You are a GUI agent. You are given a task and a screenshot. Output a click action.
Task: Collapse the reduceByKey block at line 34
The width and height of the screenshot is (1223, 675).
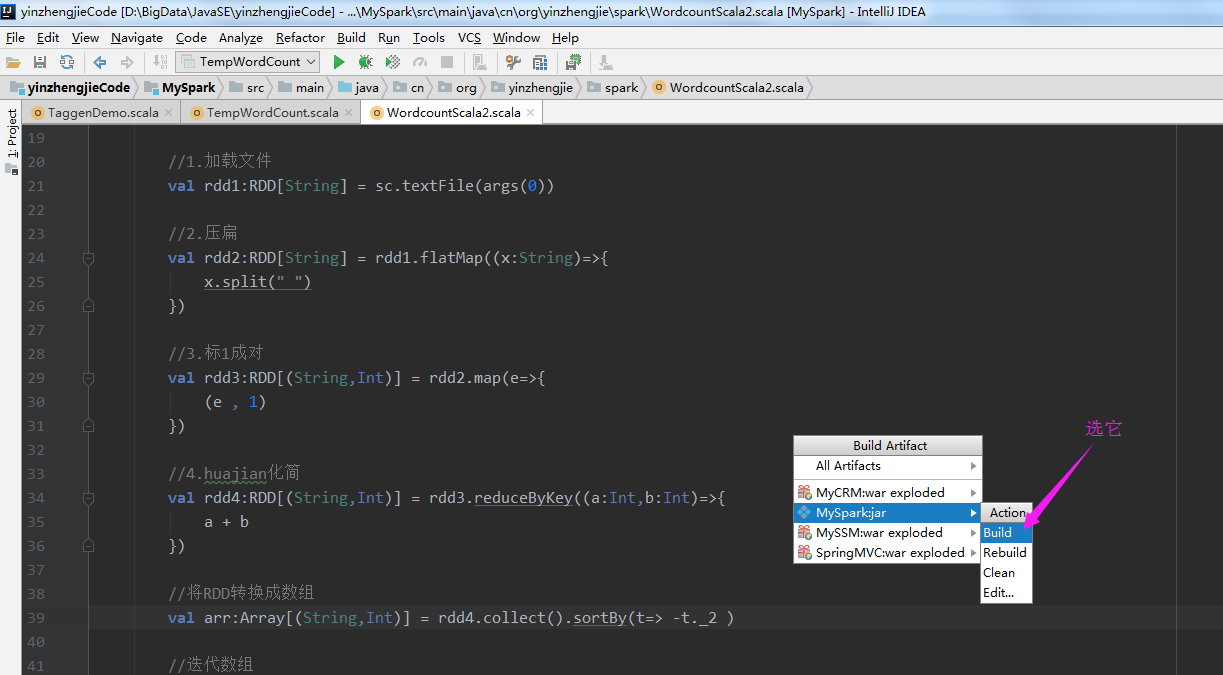89,498
